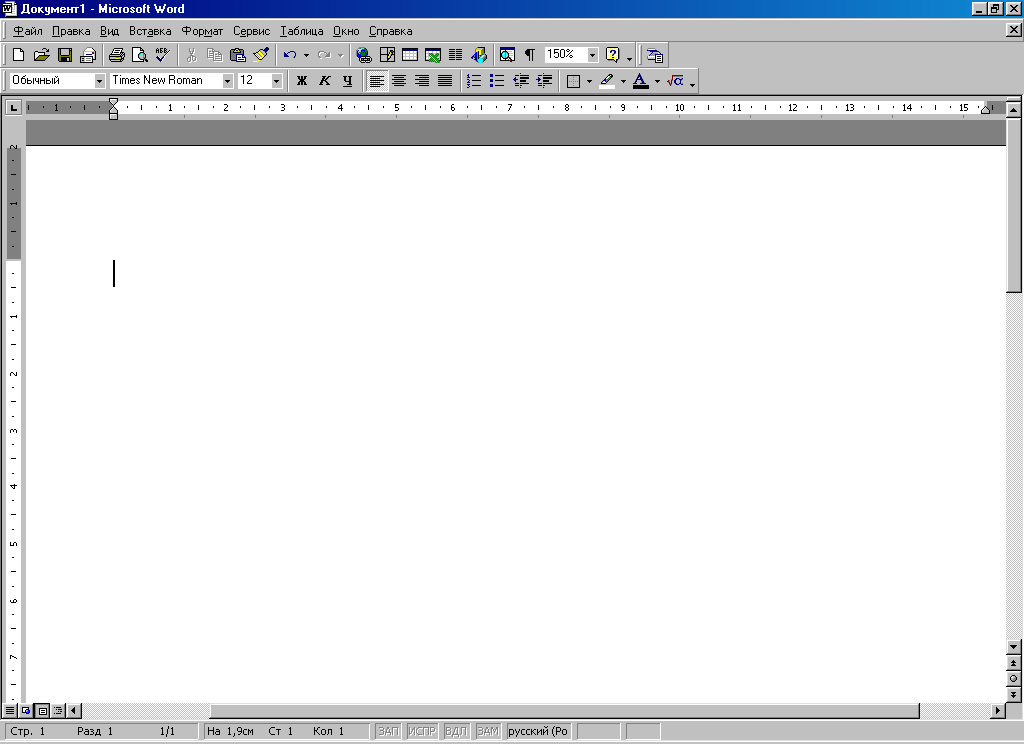Open the Формат menu

click(202, 31)
